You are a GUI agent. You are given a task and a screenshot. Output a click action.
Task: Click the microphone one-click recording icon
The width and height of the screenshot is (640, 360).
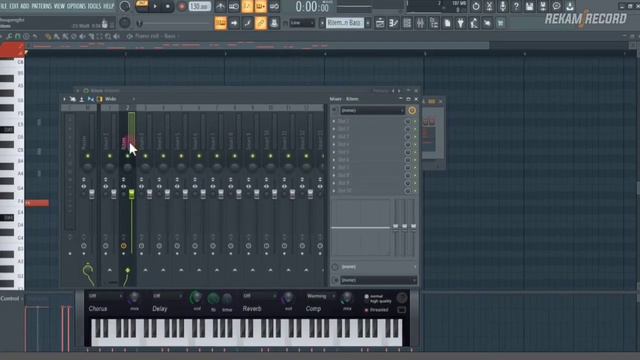coord(502,6)
